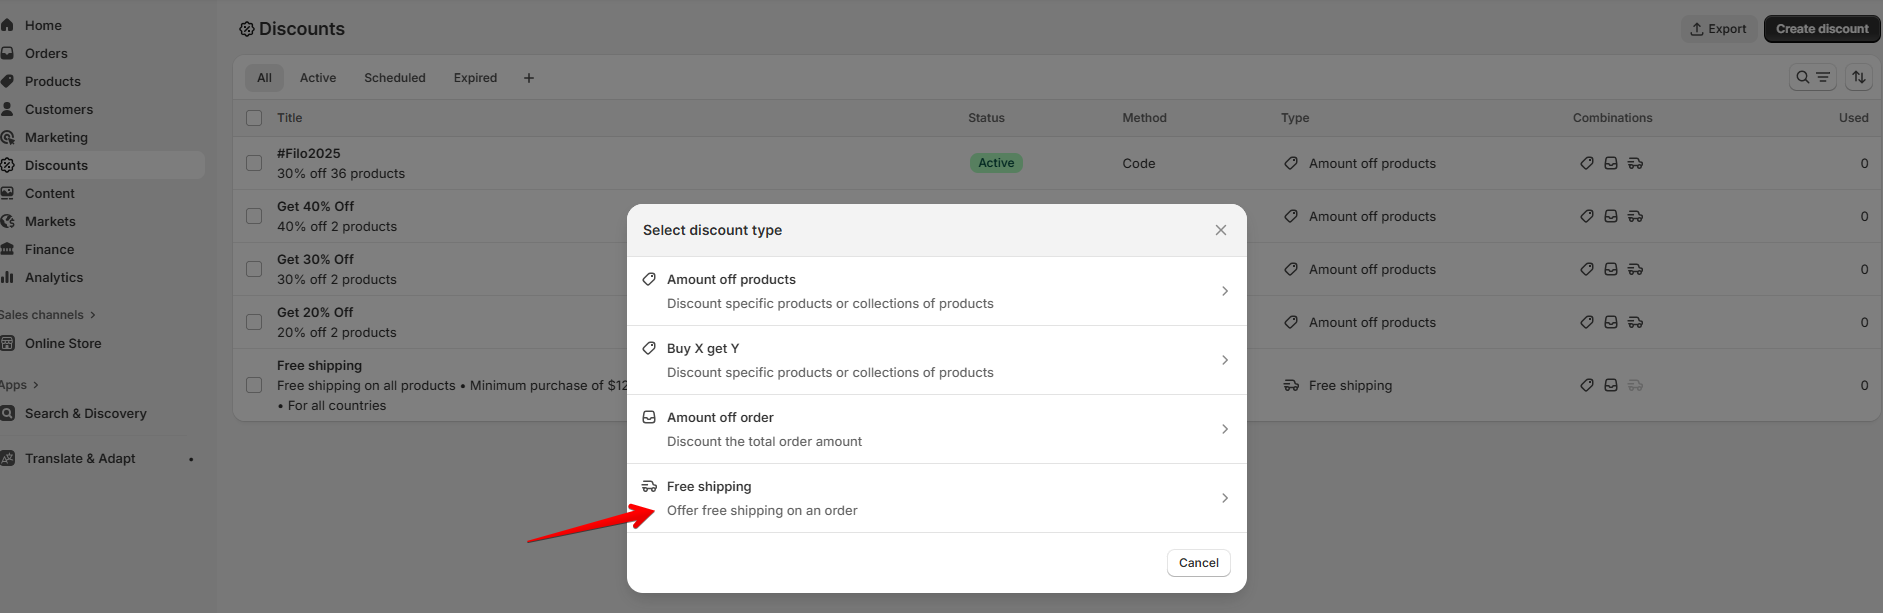This screenshot has height=613, width=1883.
Task: Click the Online Store icon
Action: pos(7,343)
